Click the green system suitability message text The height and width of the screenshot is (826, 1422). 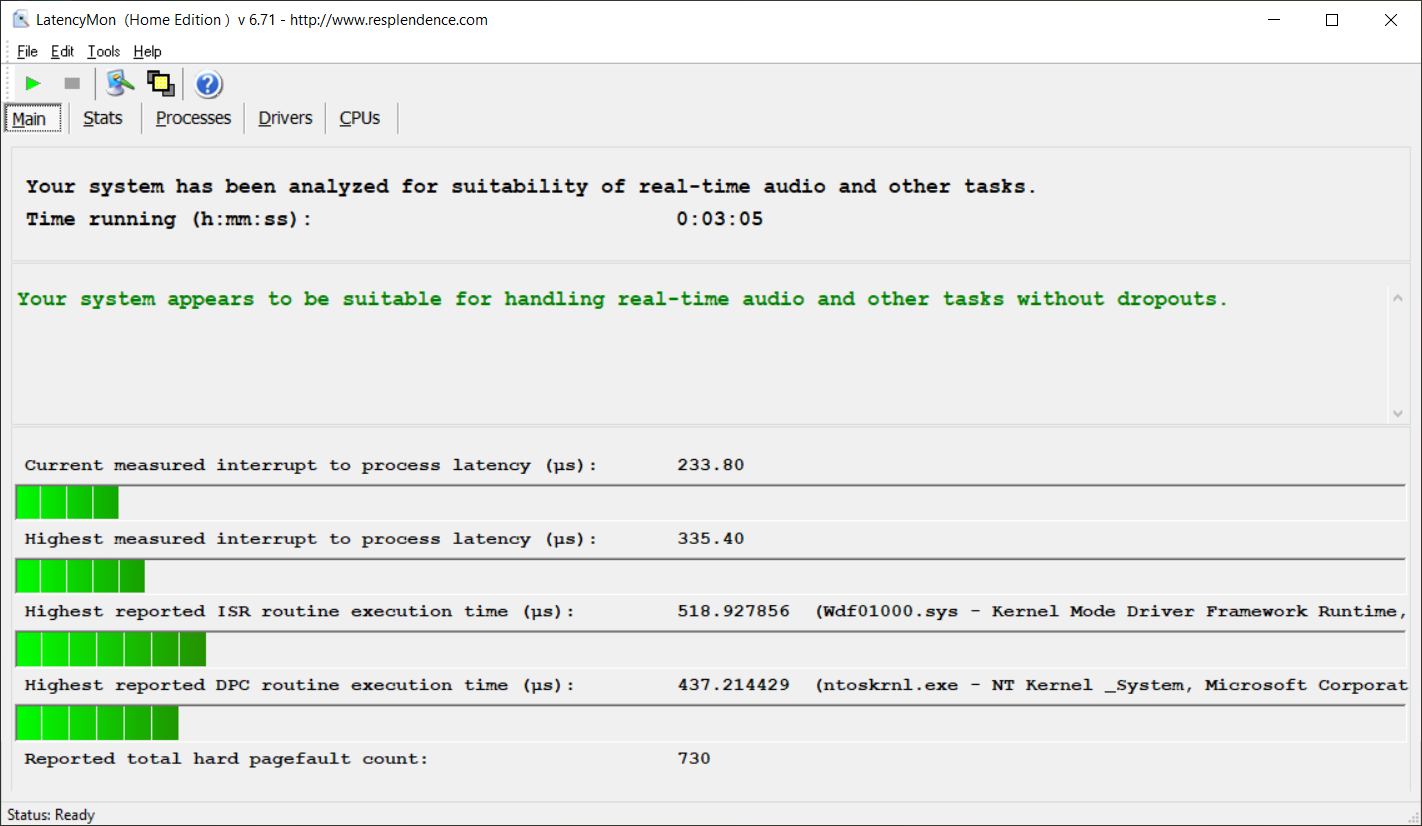coord(622,299)
